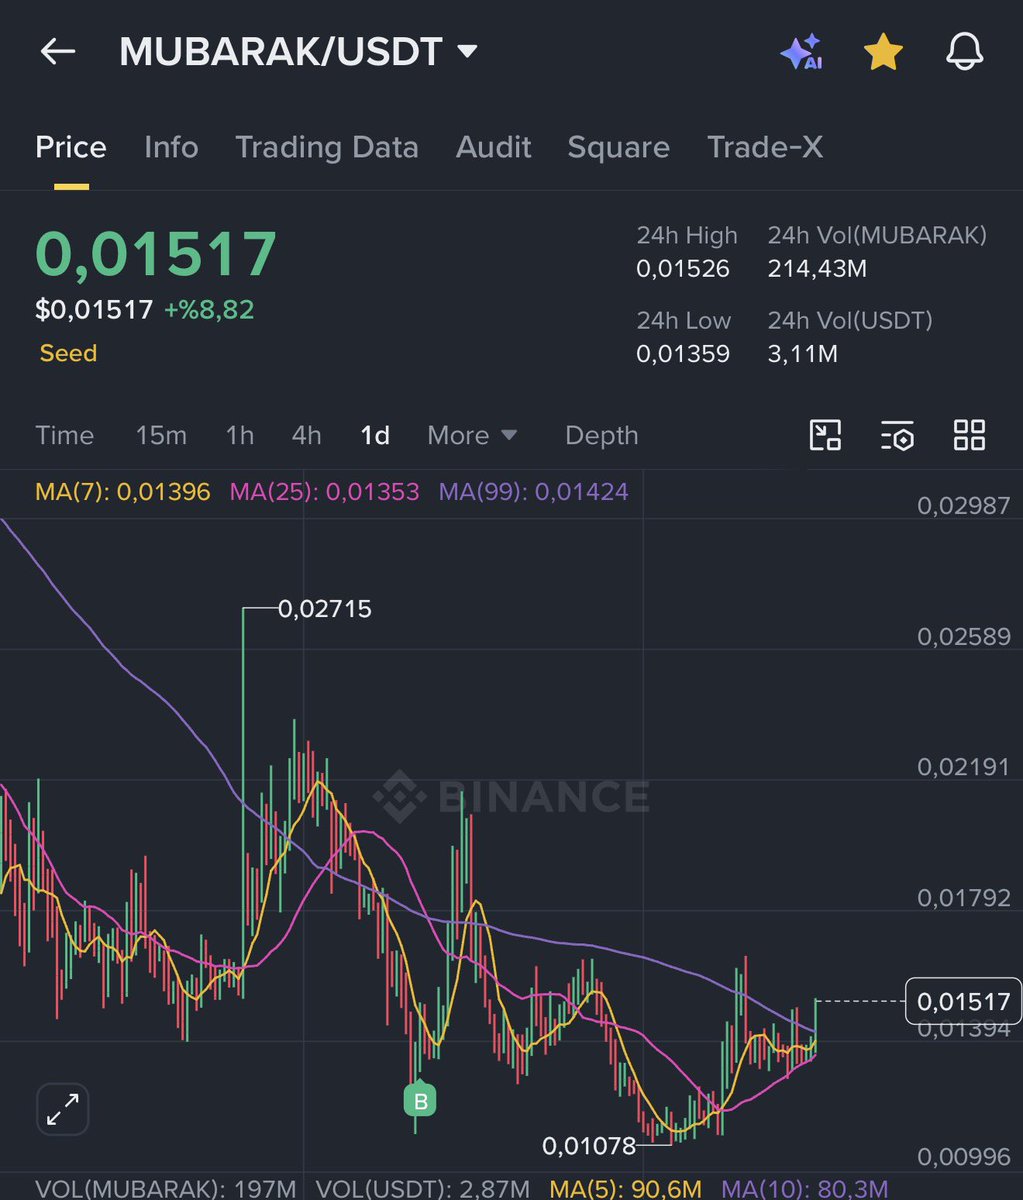Tap the volume MA(10): 80,3M label
The image size is (1023, 1200).
[805, 1189]
